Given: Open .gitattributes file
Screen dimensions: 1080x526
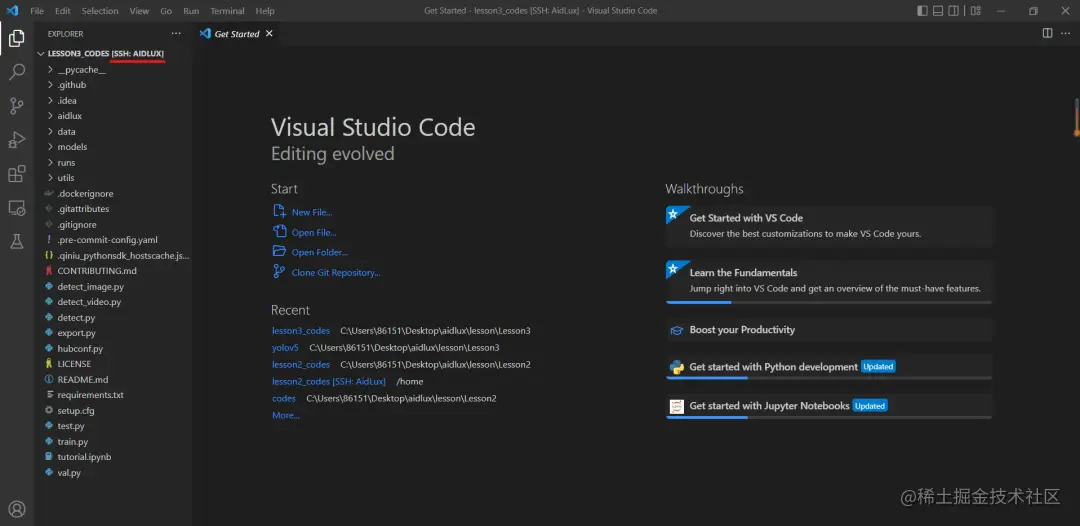Looking at the screenshot, I should tap(114, 209).
